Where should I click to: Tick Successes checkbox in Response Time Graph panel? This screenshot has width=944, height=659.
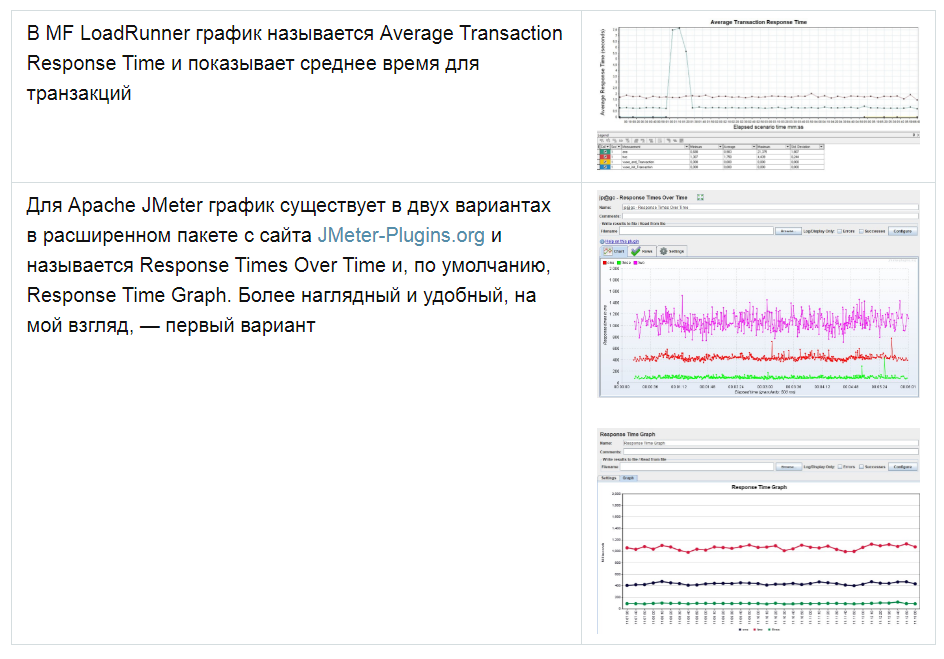point(862,466)
